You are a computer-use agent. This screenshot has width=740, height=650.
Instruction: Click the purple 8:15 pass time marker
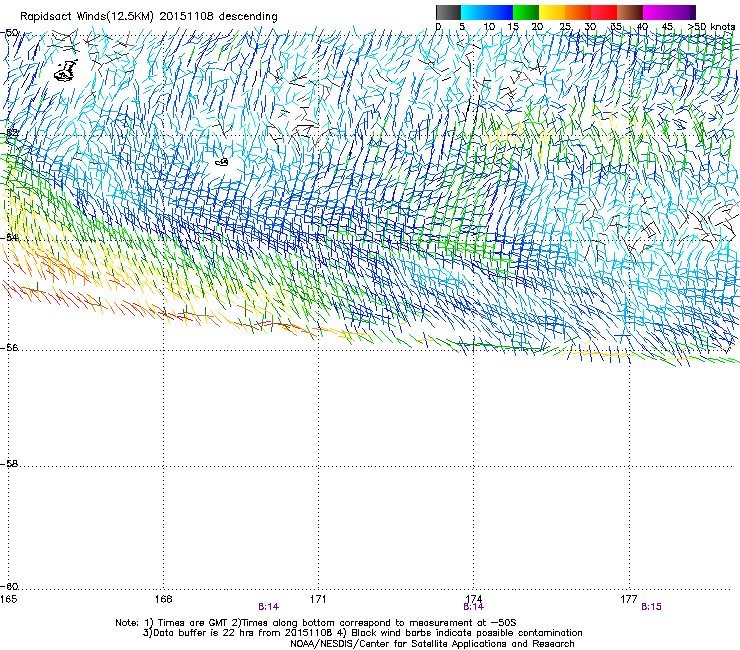tap(651, 607)
